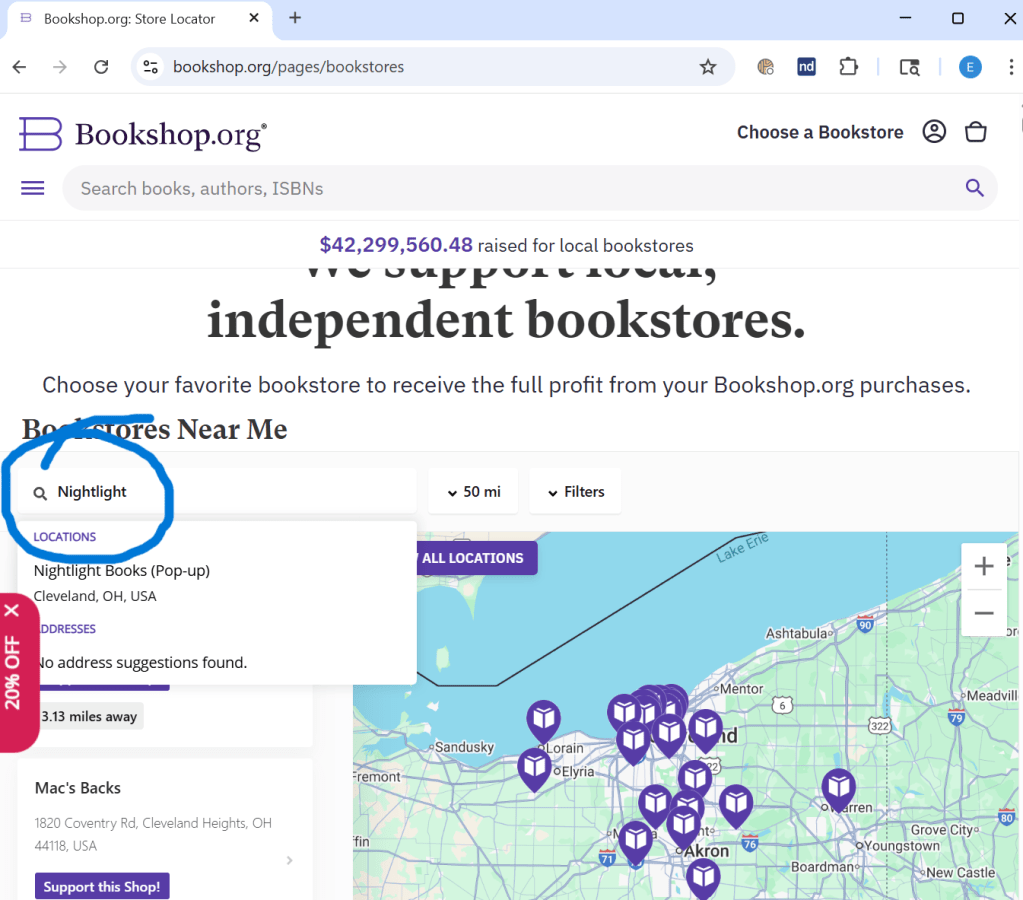Viewport: 1023px width, 900px height.
Task: Open the browser extensions puzzle icon
Action: [x=848, y=67]
